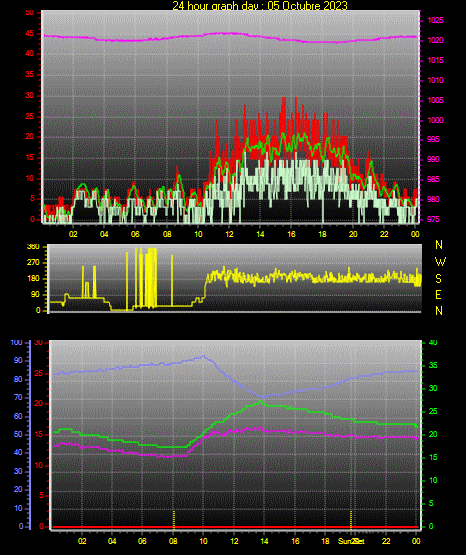Click the yellow 360 wind direction label

click(x=33, y=247)
